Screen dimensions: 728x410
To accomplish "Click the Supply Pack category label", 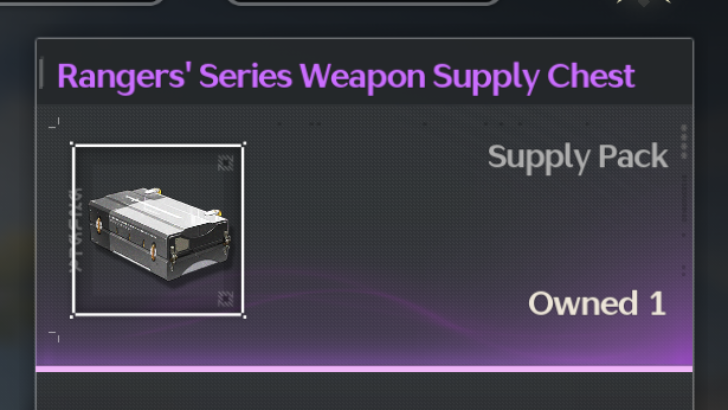I will [578, 157].
